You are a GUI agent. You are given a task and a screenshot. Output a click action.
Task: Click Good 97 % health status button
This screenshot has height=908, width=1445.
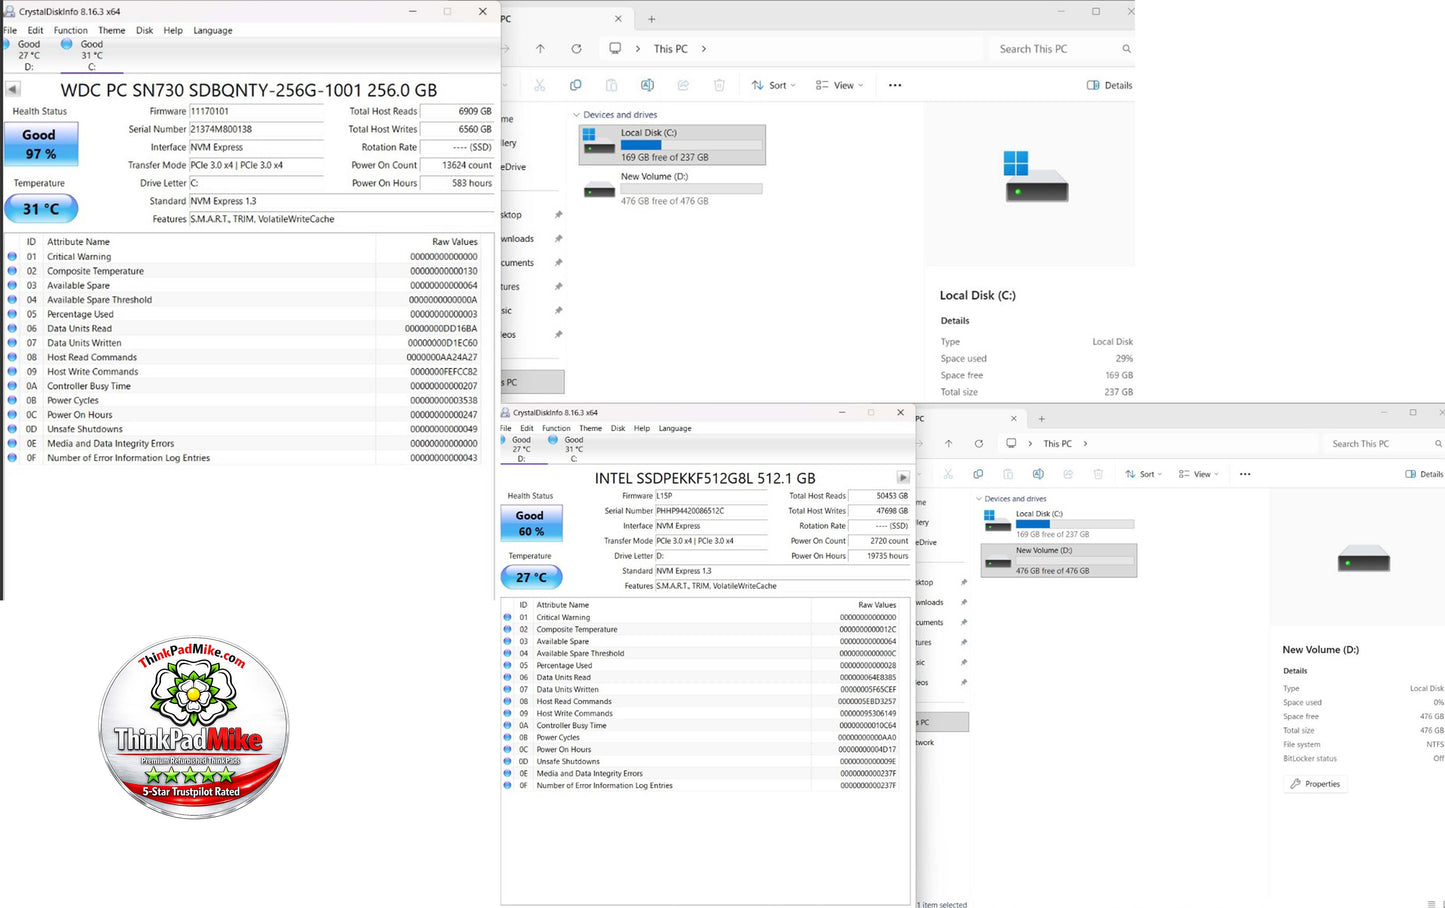[41, 144]
